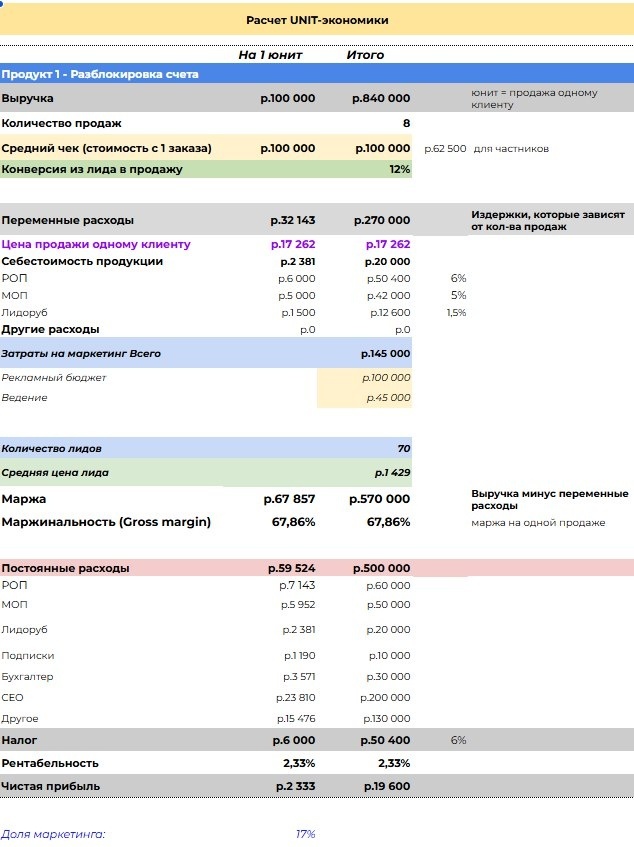Select the "Ведение" amount р.45 000
This screenshot has height=847, width=634.
tap(386, 398)
